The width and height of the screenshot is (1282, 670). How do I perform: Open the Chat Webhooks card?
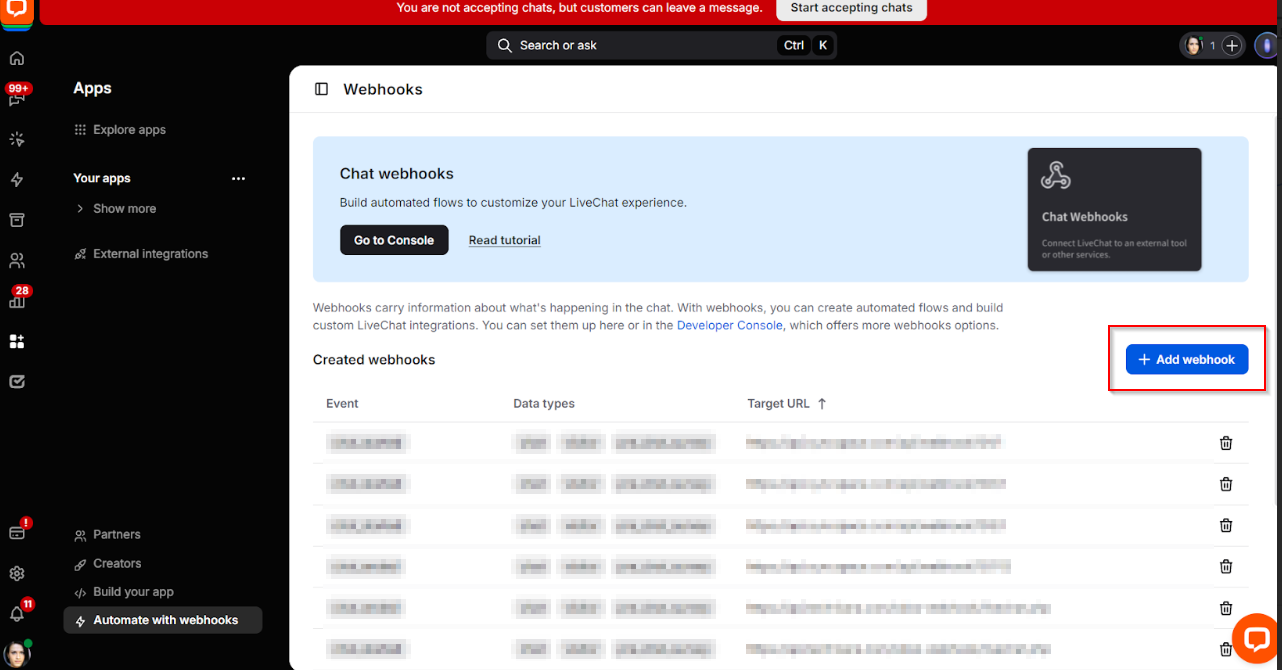coord(1114,209)
